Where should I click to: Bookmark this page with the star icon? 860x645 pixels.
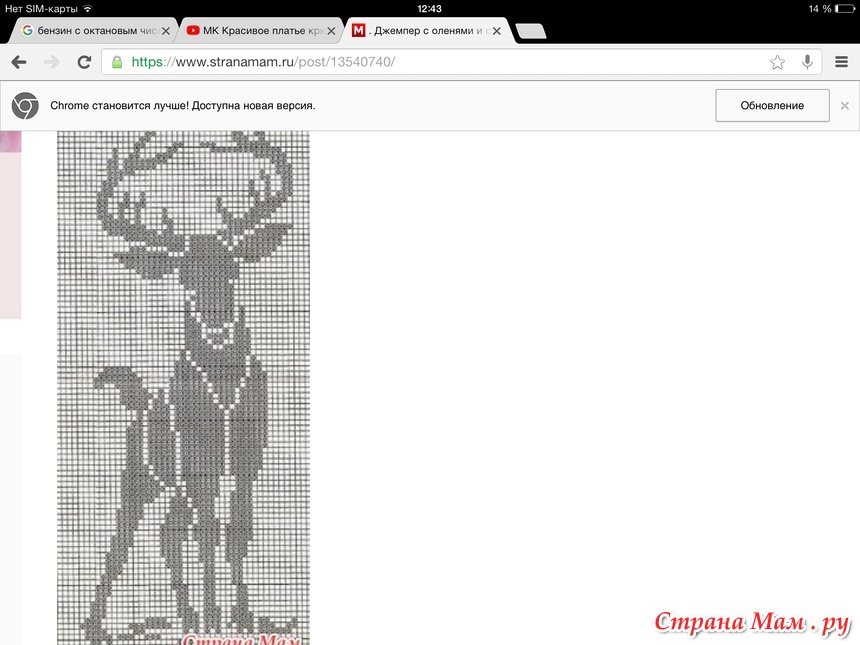coord(777,62)
